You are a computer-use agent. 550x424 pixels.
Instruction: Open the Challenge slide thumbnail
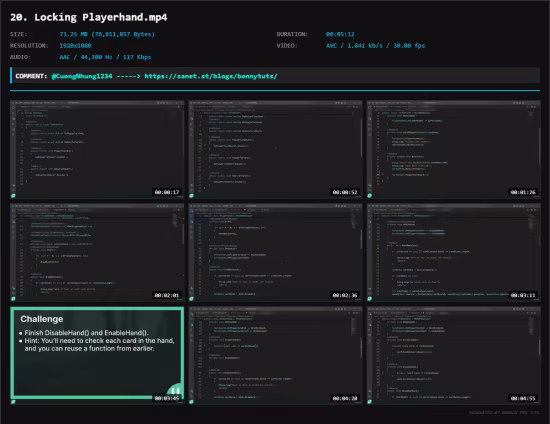coord(97,356)
